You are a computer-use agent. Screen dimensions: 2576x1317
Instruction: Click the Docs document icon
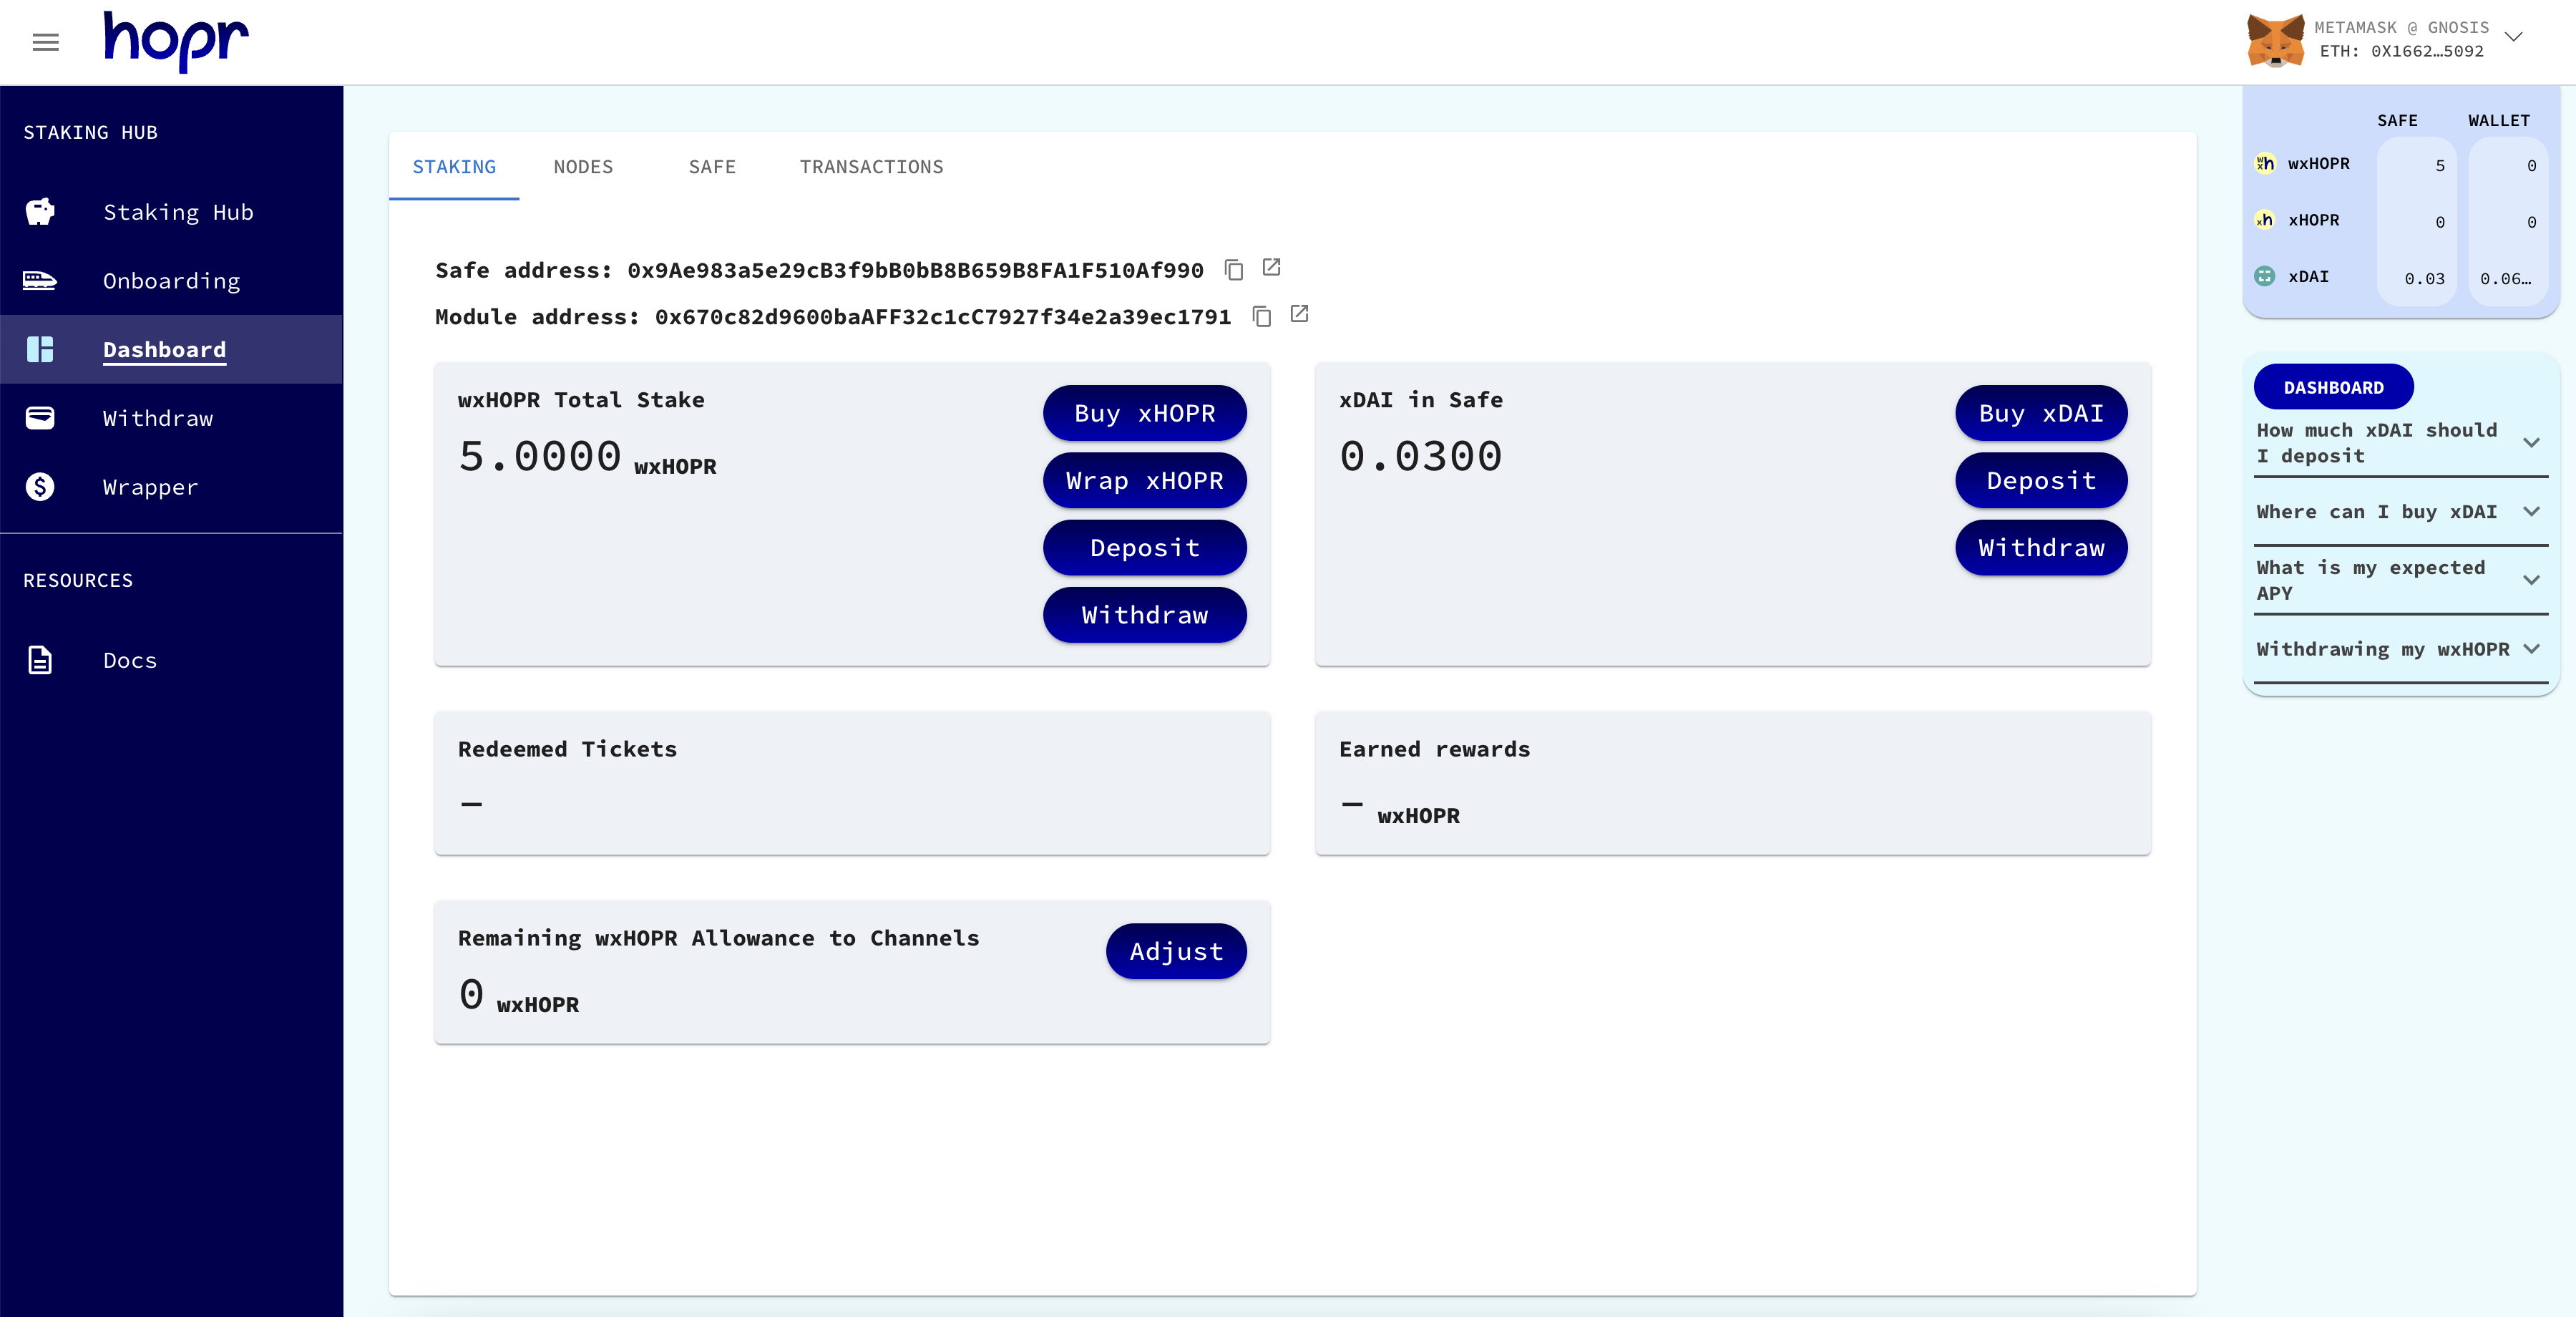click(40, 660)
